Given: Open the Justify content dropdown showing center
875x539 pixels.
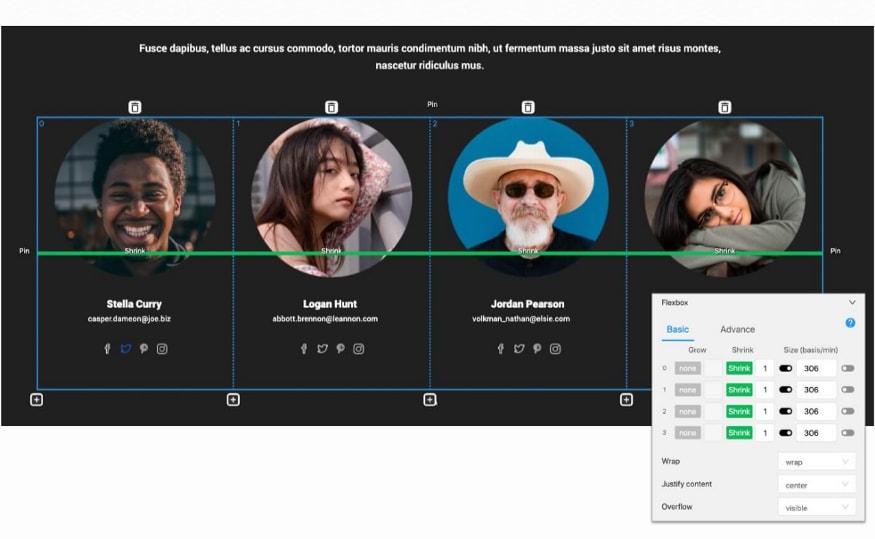Looking at the screenshot, I should point(816,485).
